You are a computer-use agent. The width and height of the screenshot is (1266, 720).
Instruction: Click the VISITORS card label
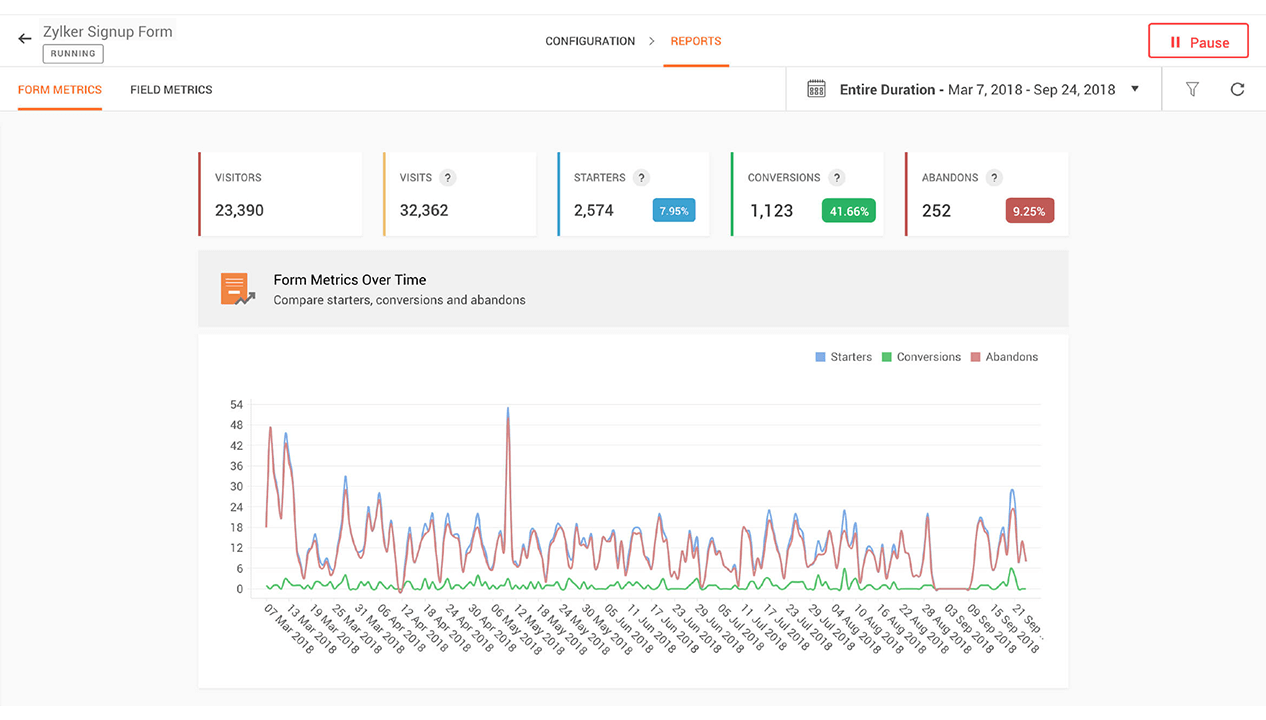238,178
